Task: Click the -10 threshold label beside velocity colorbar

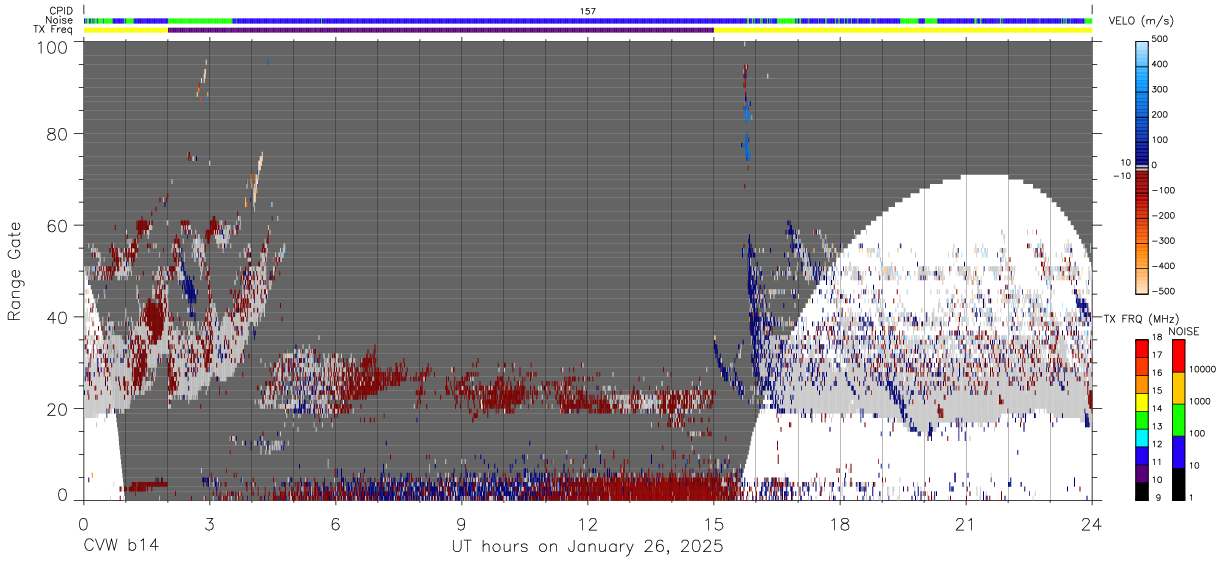Action: pyautogui.click(x=1122, y=176)
